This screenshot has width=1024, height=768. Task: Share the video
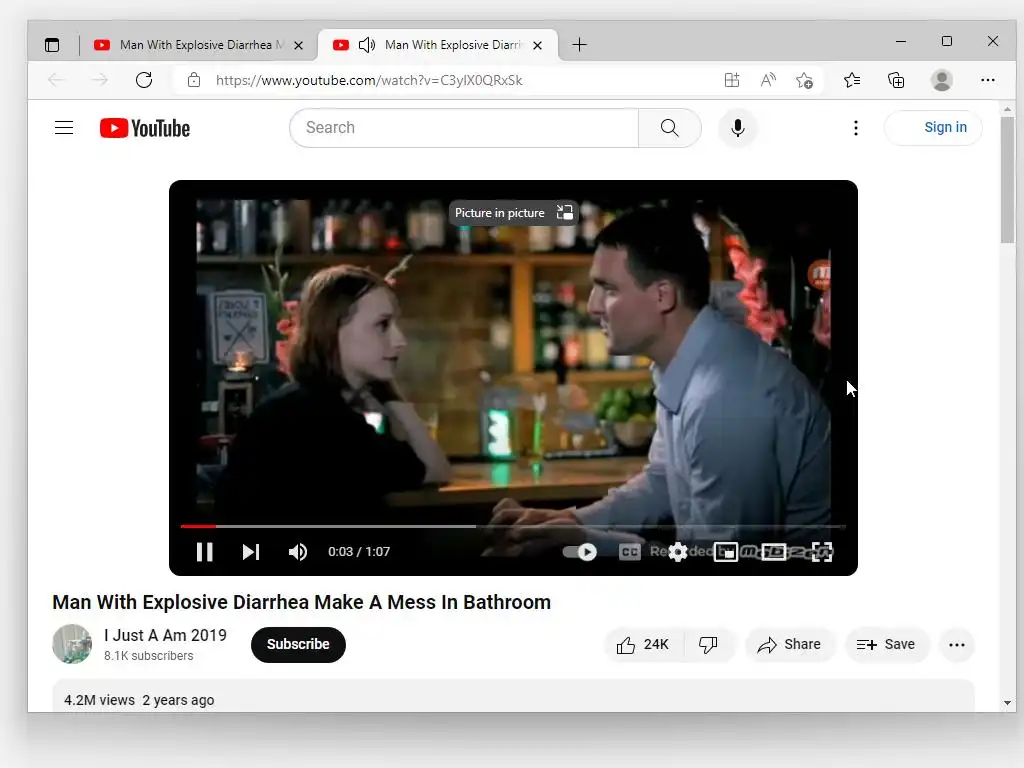pyautogui.click(x=790, y=645)
